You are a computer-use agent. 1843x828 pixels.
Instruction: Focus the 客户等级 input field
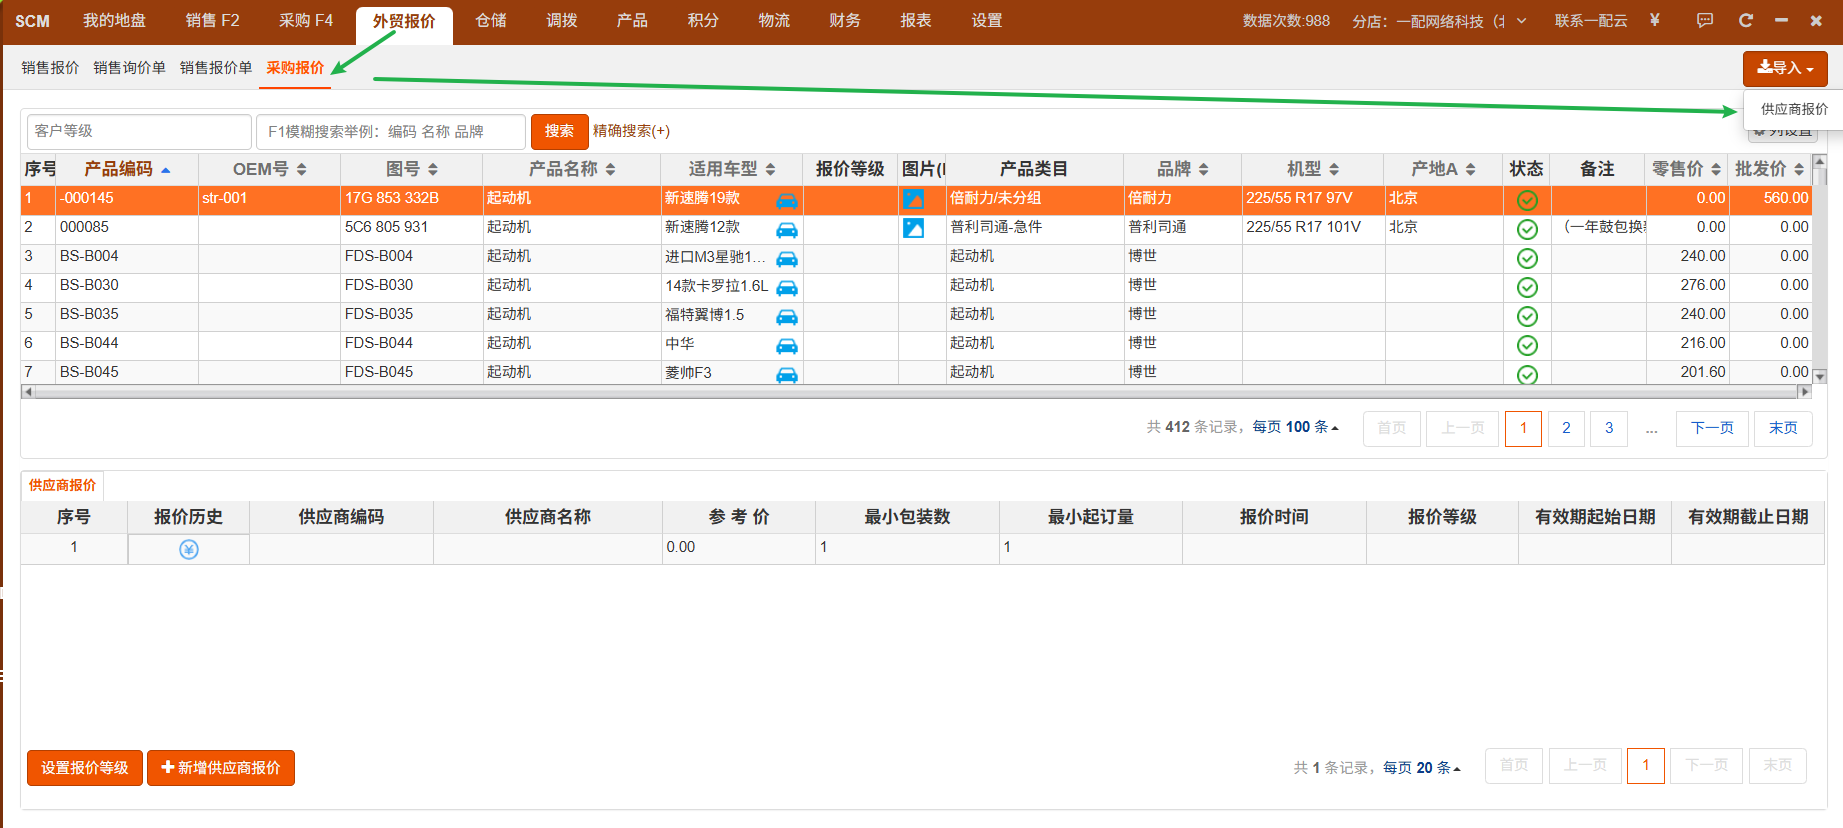(x=139, y=131)
